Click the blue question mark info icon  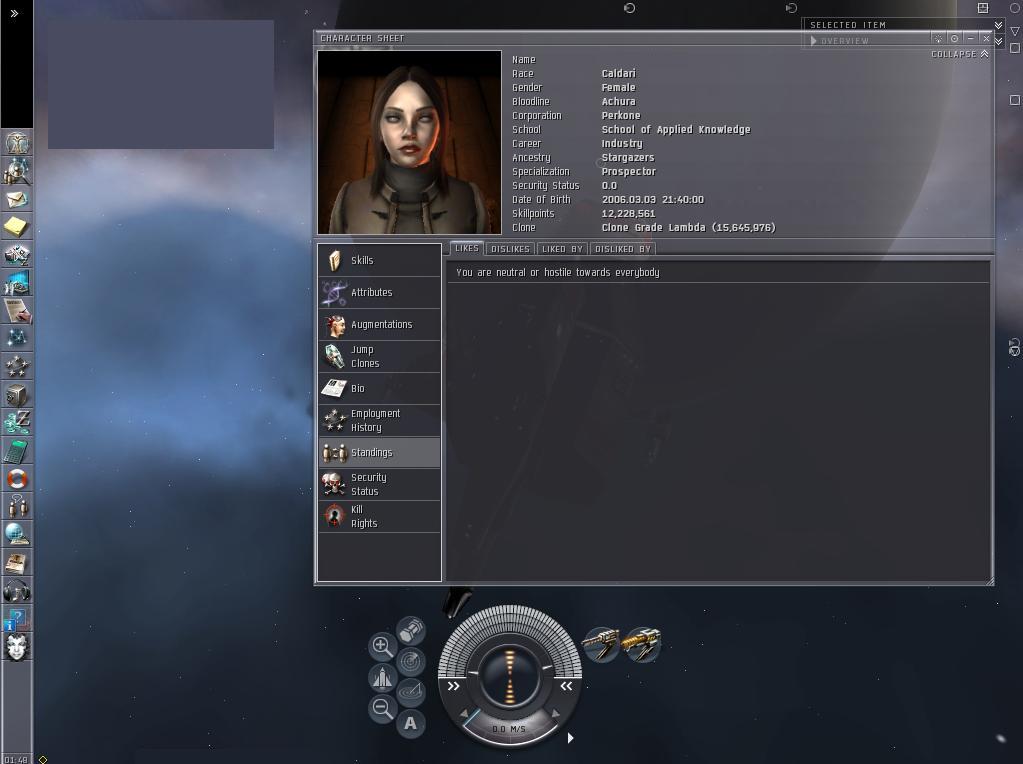pyautogui.click(x=17, y=619)
